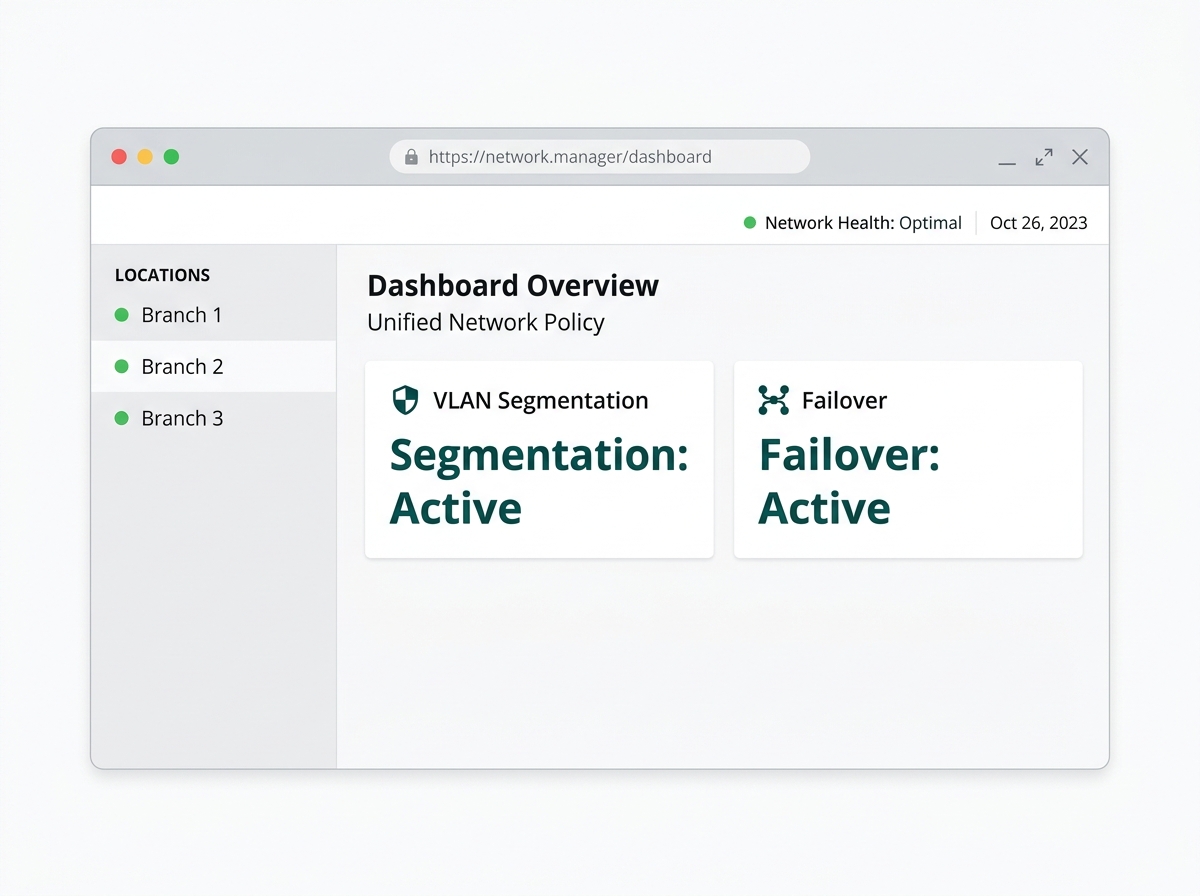The height and width of the screenshot is (896, 1200).
Task: Click the yellow minimize traffic-light button
Action: (145, 157)
